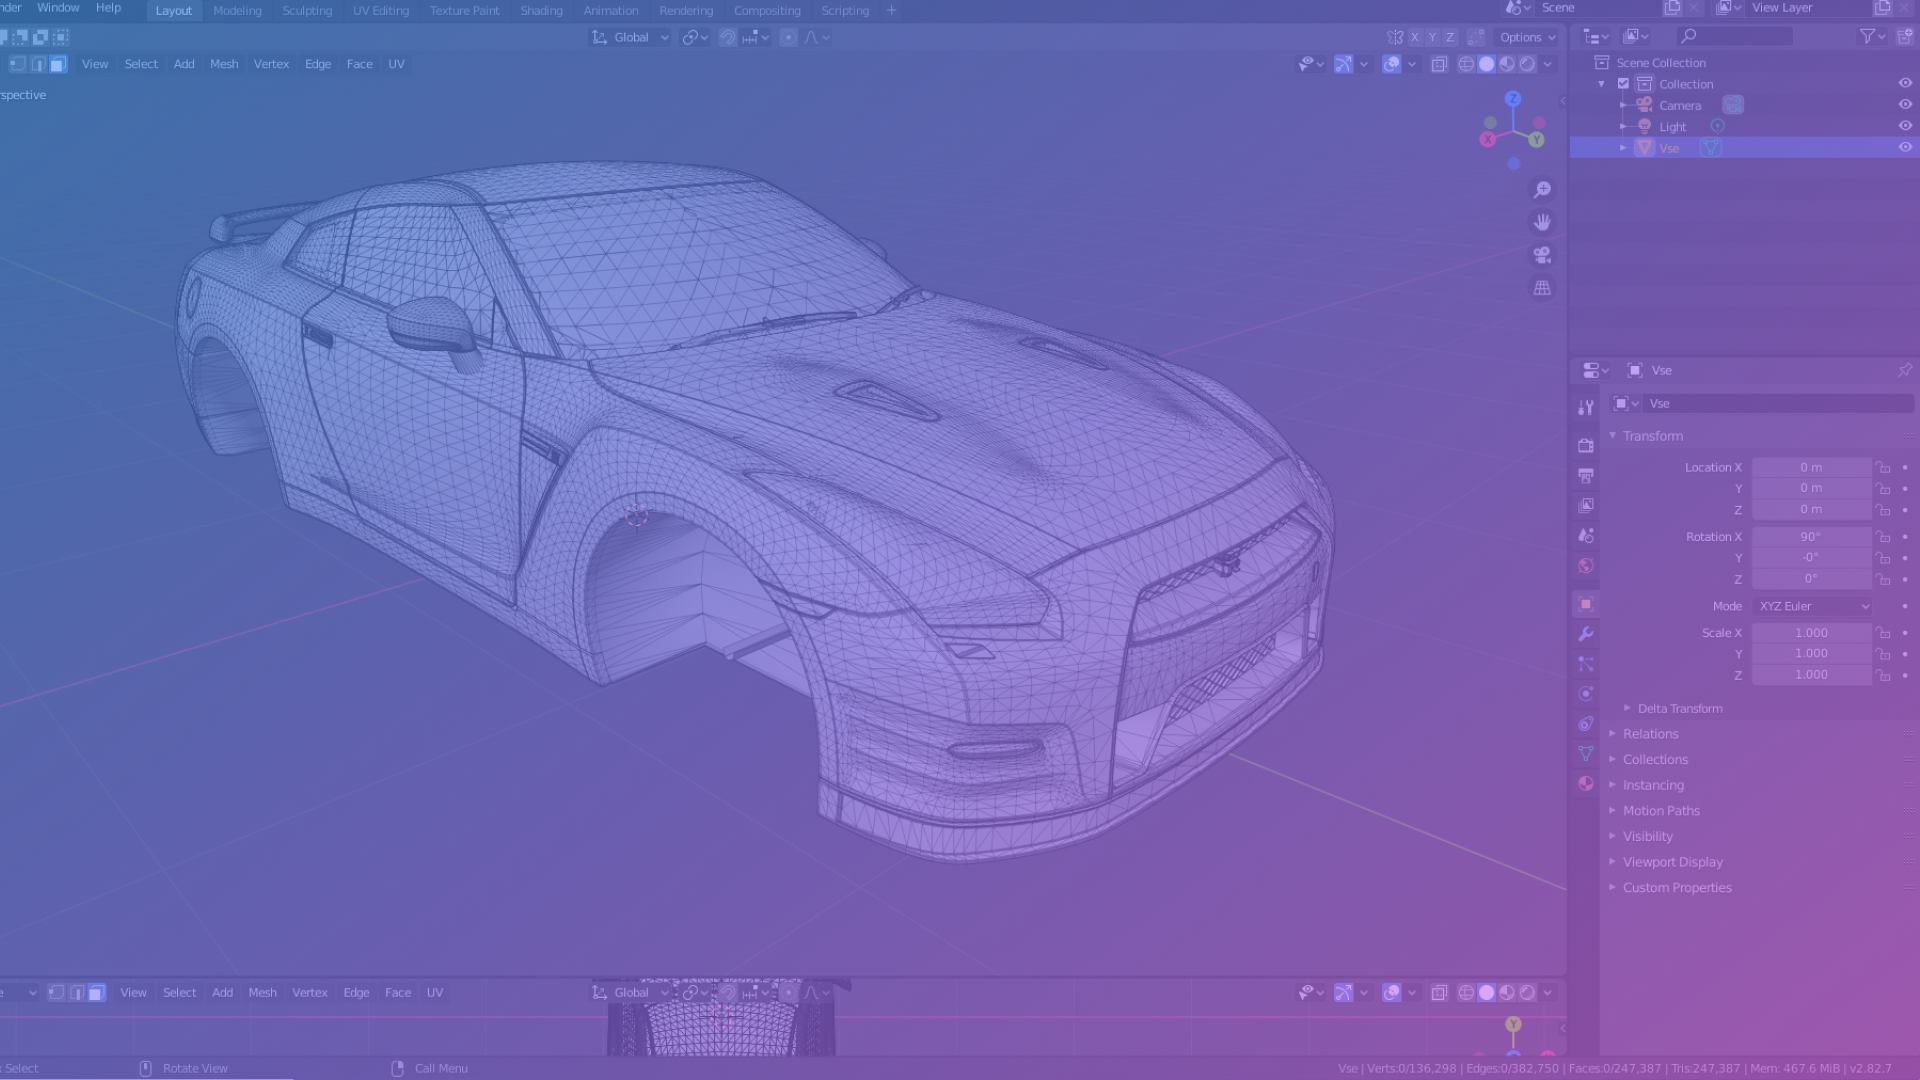Click the hand pan view gizmo
This screenshot has width=1920, height=1080.
pyautogui.click(x=1542, y=222)
